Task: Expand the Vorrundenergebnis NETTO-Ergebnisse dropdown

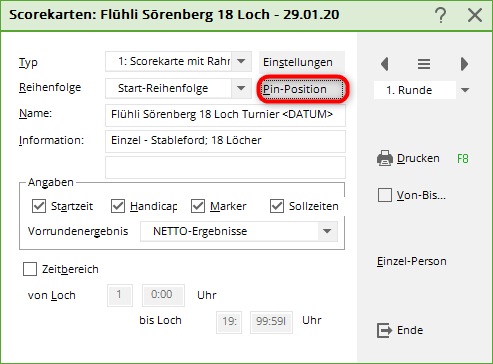Action: tap(327, 231)
